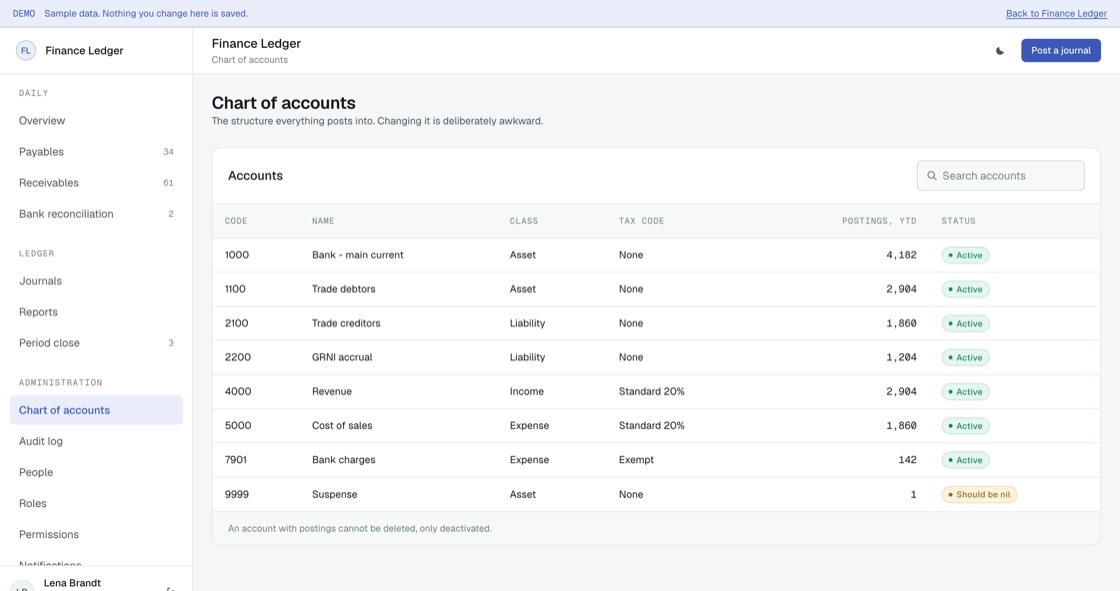
Task: Click account code 7901
Action: pyautogui.click(x=236, y=460)
